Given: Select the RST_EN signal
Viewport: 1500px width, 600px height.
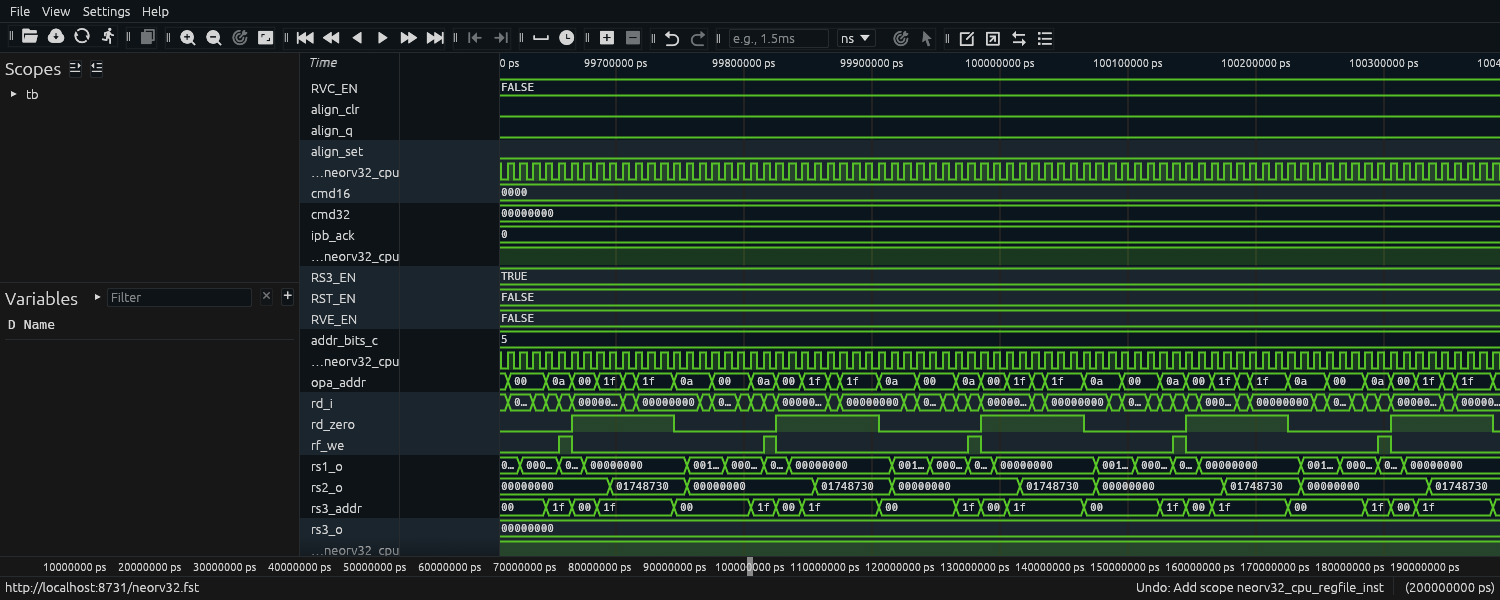Looking at the screenshot, I should point(334,298).
